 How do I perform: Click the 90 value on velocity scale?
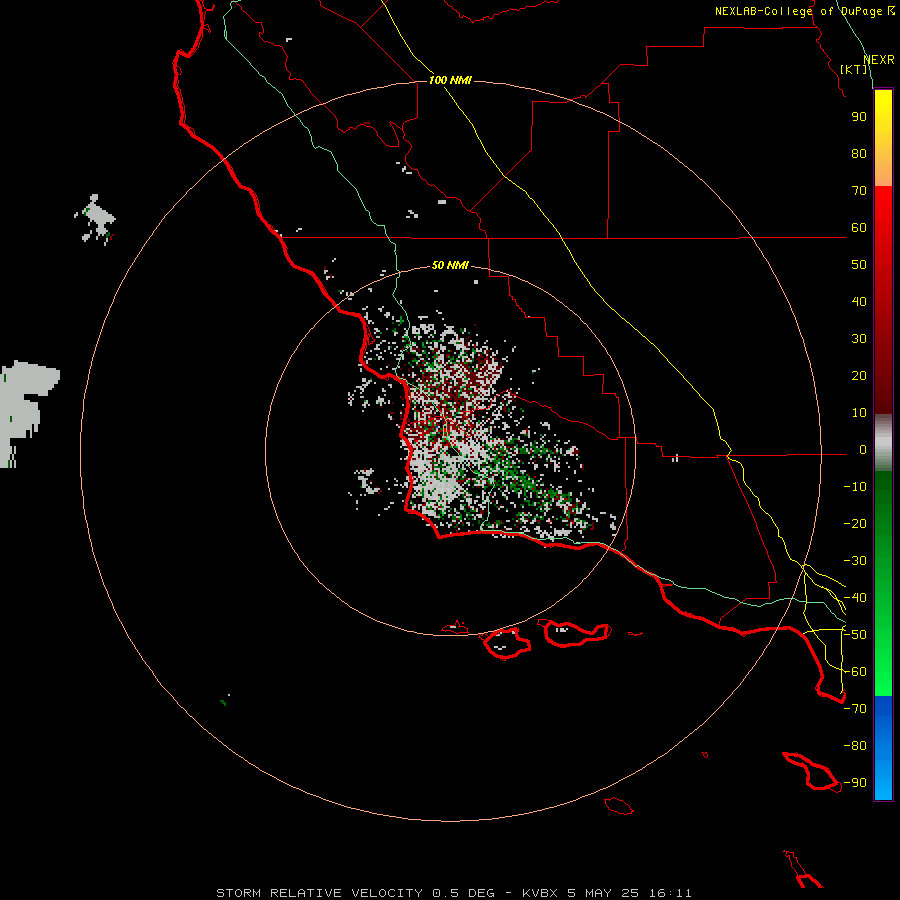859,117
